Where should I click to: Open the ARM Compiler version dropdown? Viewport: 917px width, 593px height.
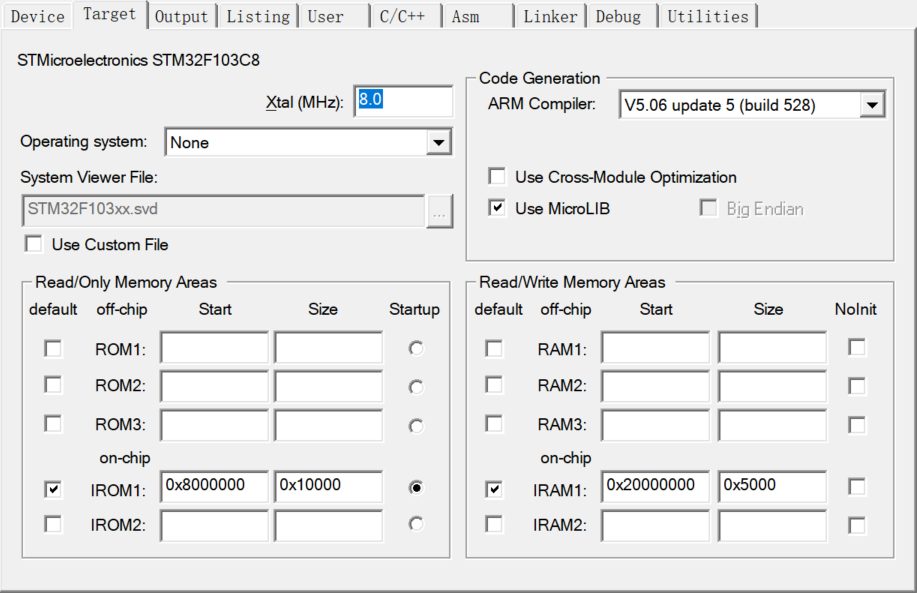coord(752,105)
